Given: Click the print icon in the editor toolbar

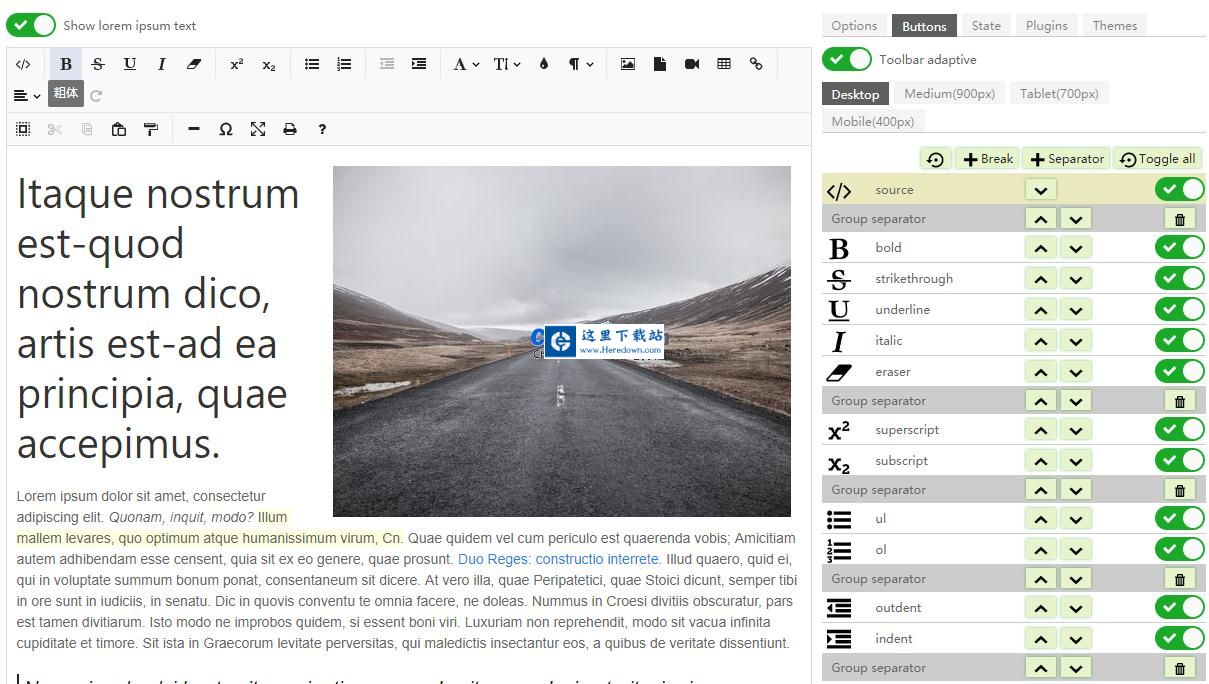Looking at the screenshot, I should pos(290,129).
